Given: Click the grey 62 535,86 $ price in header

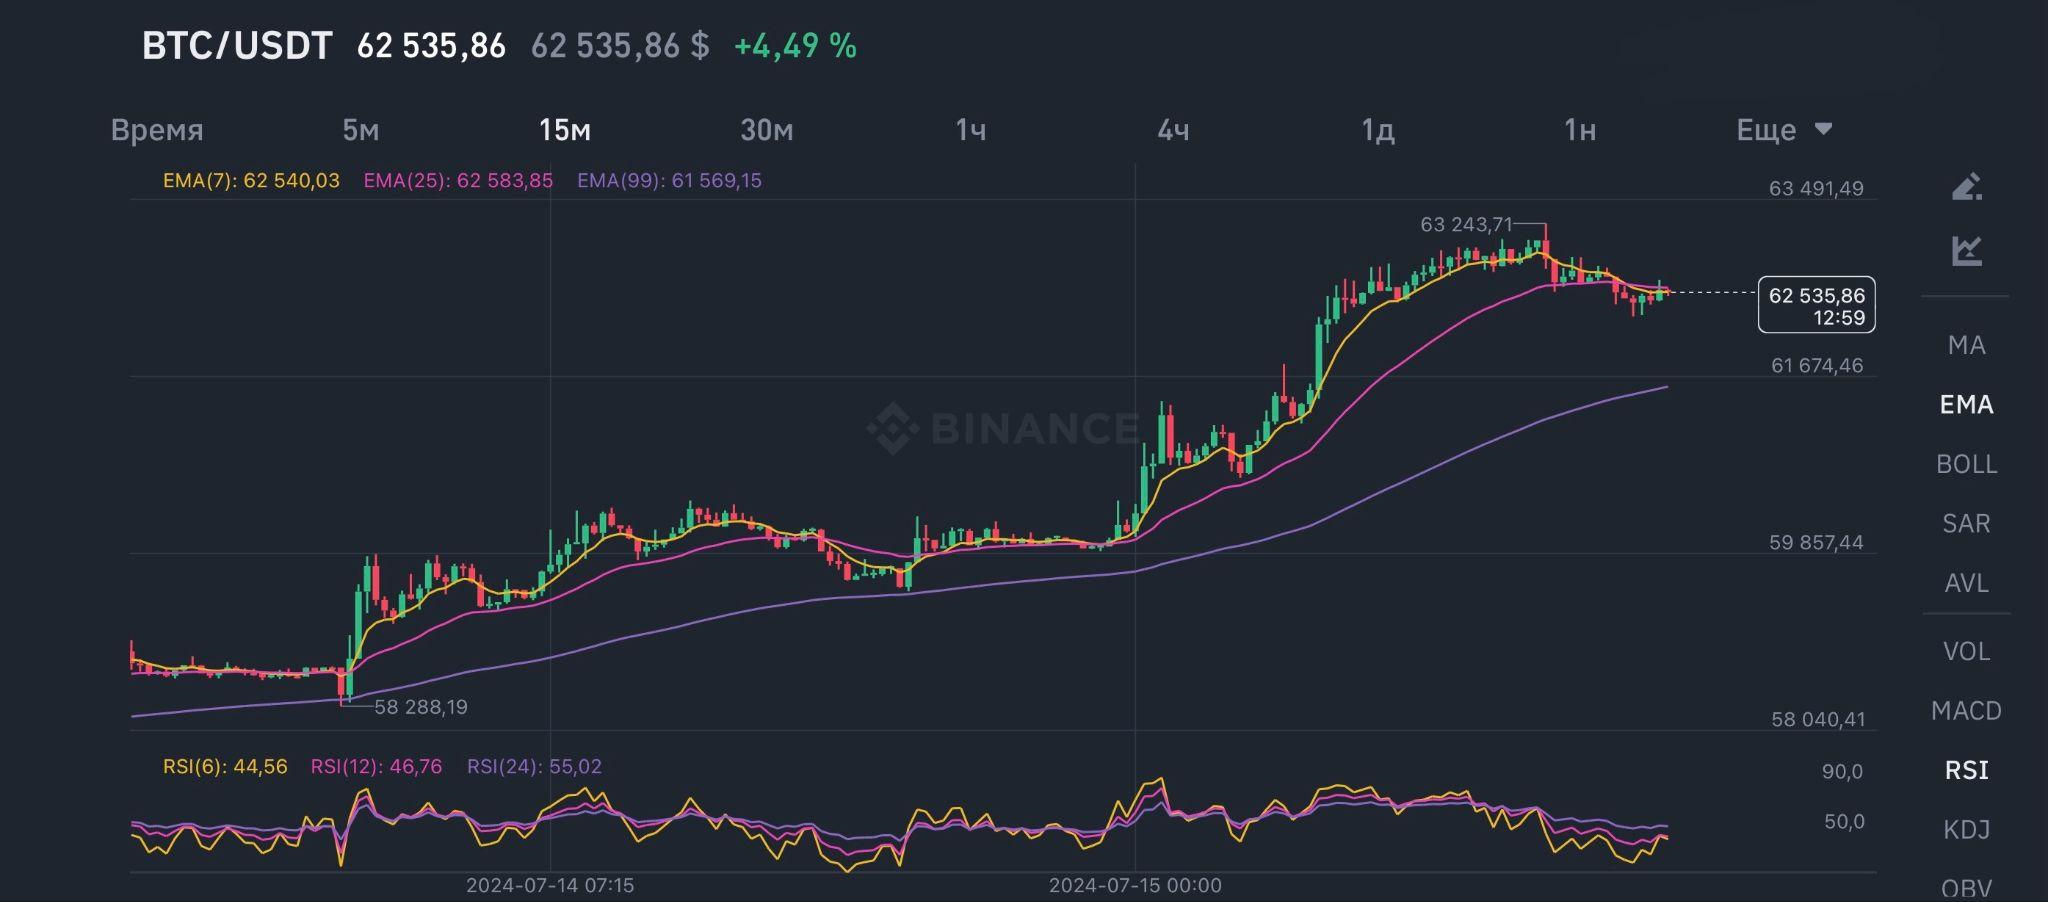Looking at the screenshot, I should tap(620, 46).
